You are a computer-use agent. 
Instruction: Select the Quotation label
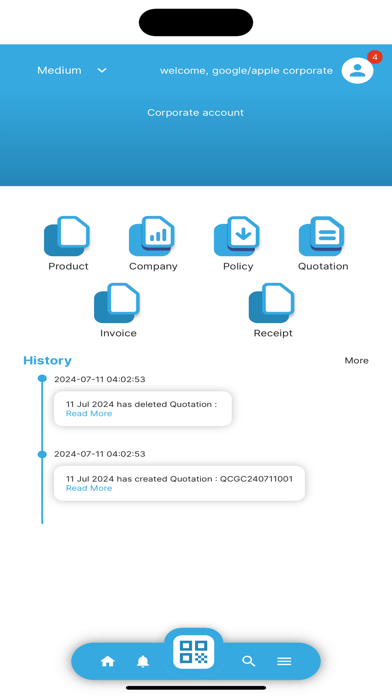(x=323, y=266)
